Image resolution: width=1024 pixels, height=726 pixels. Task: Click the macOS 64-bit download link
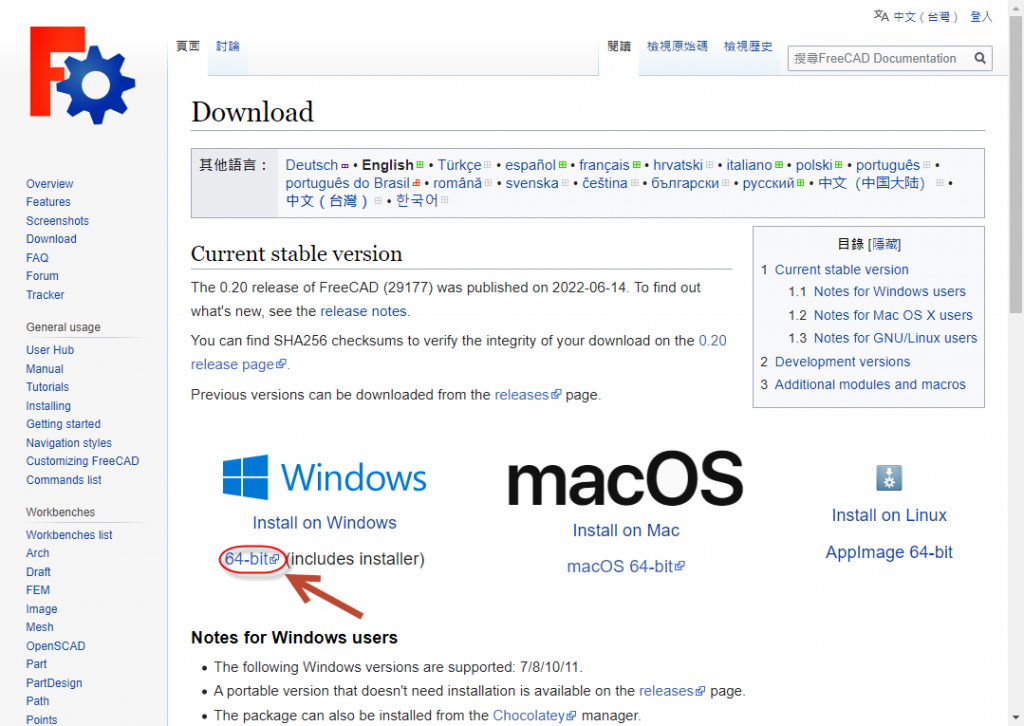point(620,566)
